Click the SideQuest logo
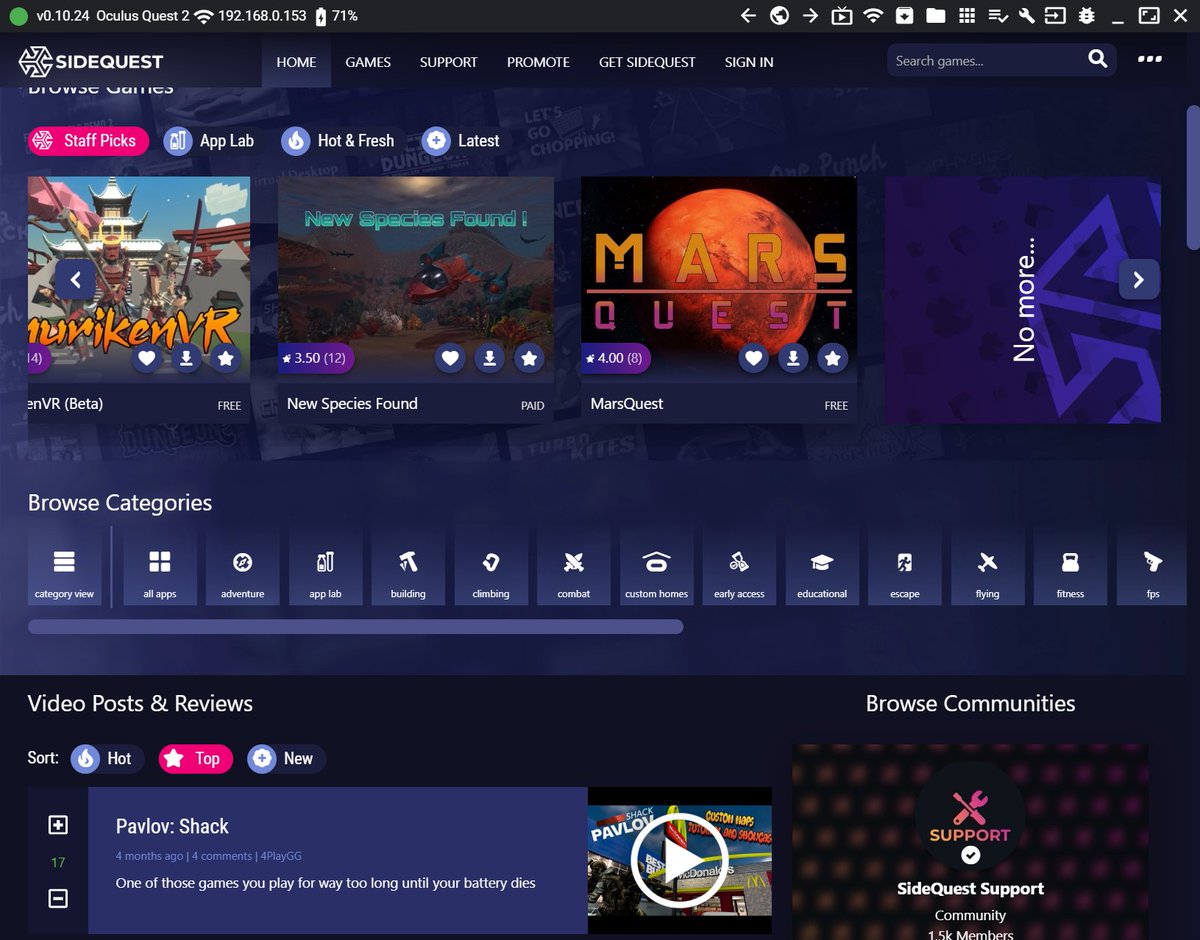This screenshot has width=1200, height=940. point(91,61)
